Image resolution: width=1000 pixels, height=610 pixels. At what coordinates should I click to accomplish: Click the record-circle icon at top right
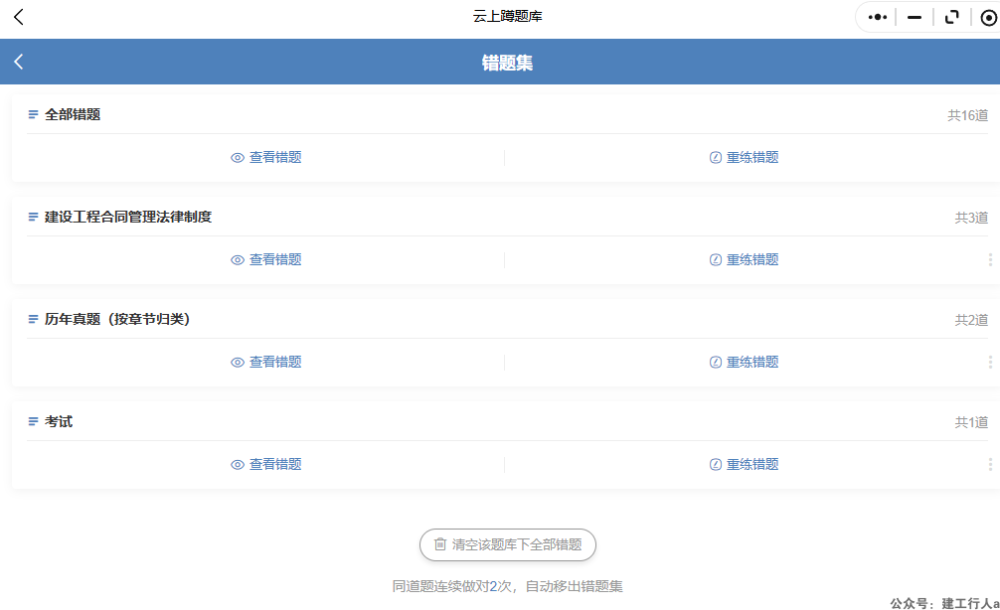click(988, 17)
